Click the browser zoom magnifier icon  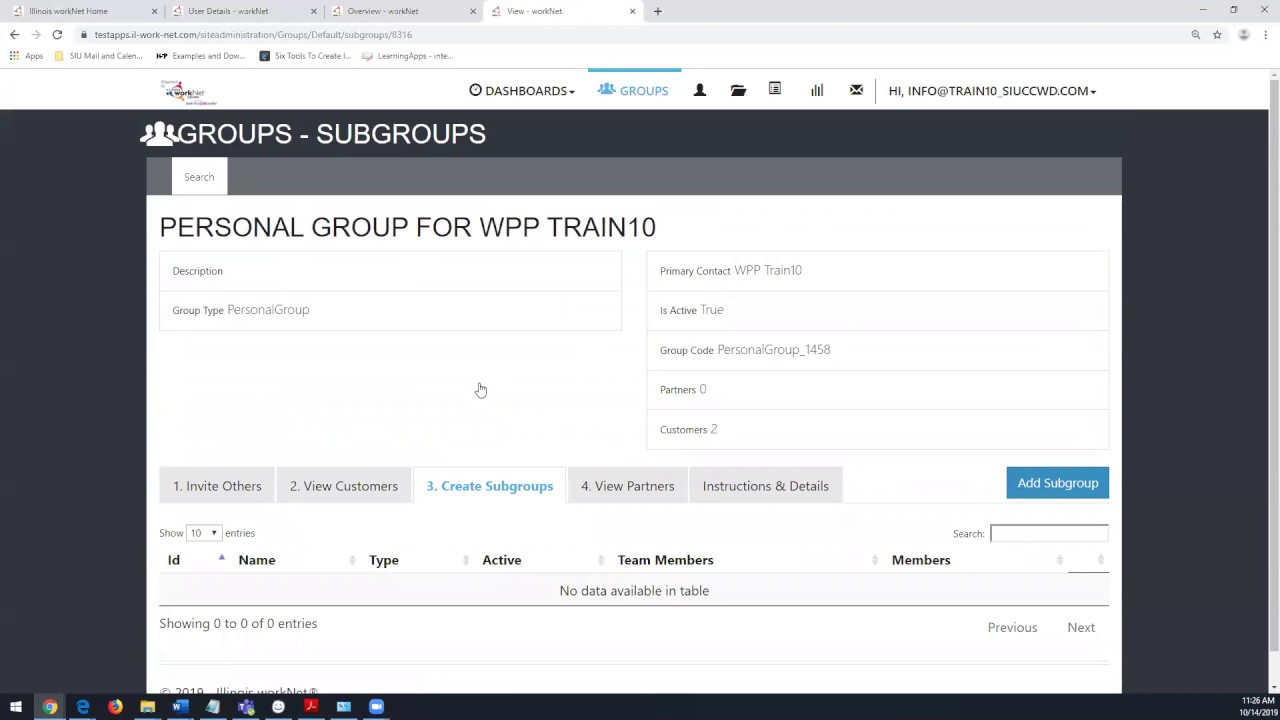[x=1195, y=34]
